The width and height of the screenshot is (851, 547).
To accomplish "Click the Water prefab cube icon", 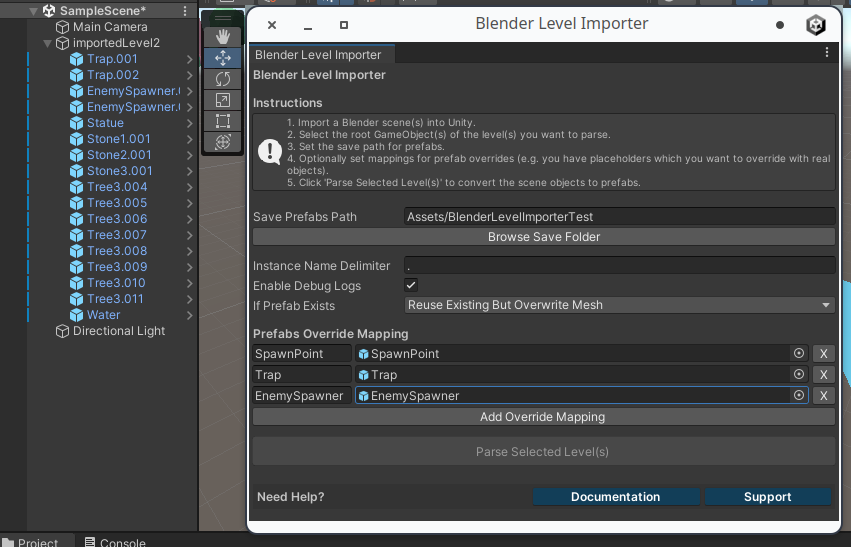I will tap(77, 315).
